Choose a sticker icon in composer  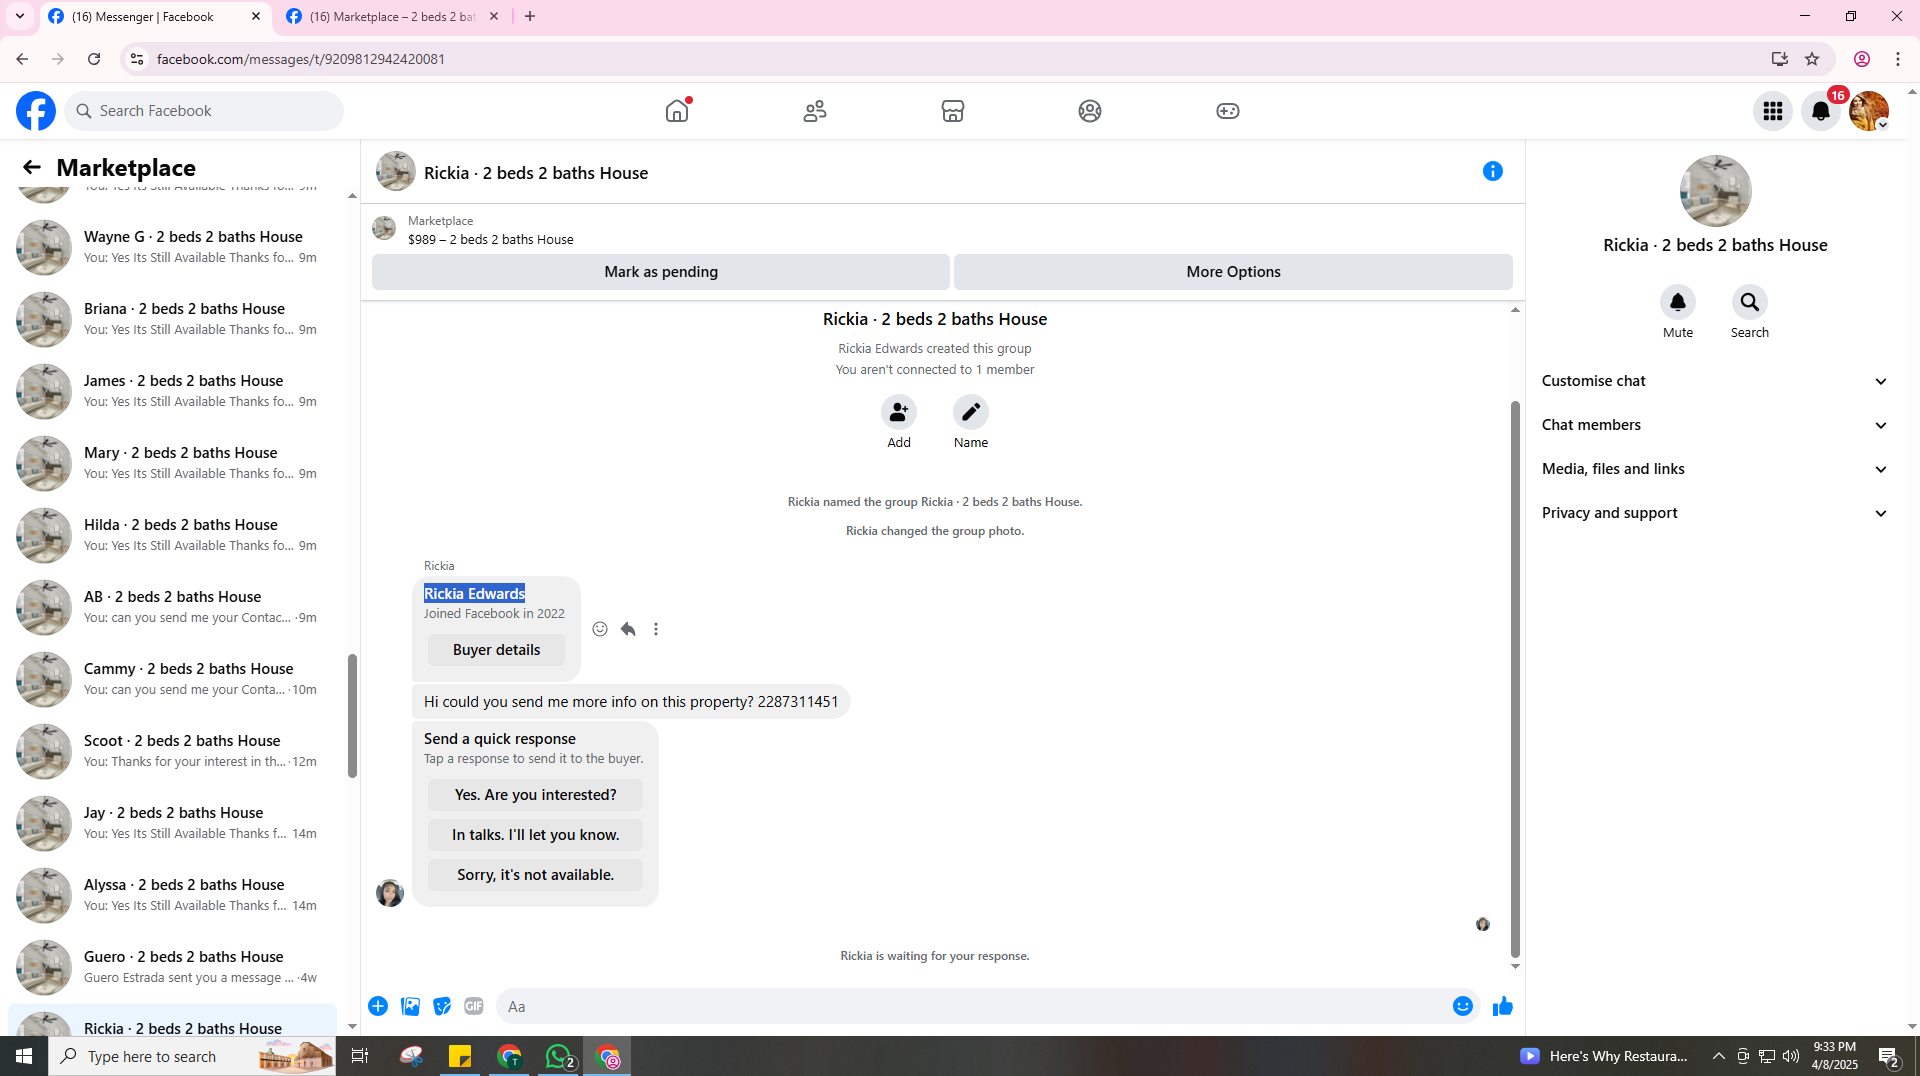[442, 1006]
